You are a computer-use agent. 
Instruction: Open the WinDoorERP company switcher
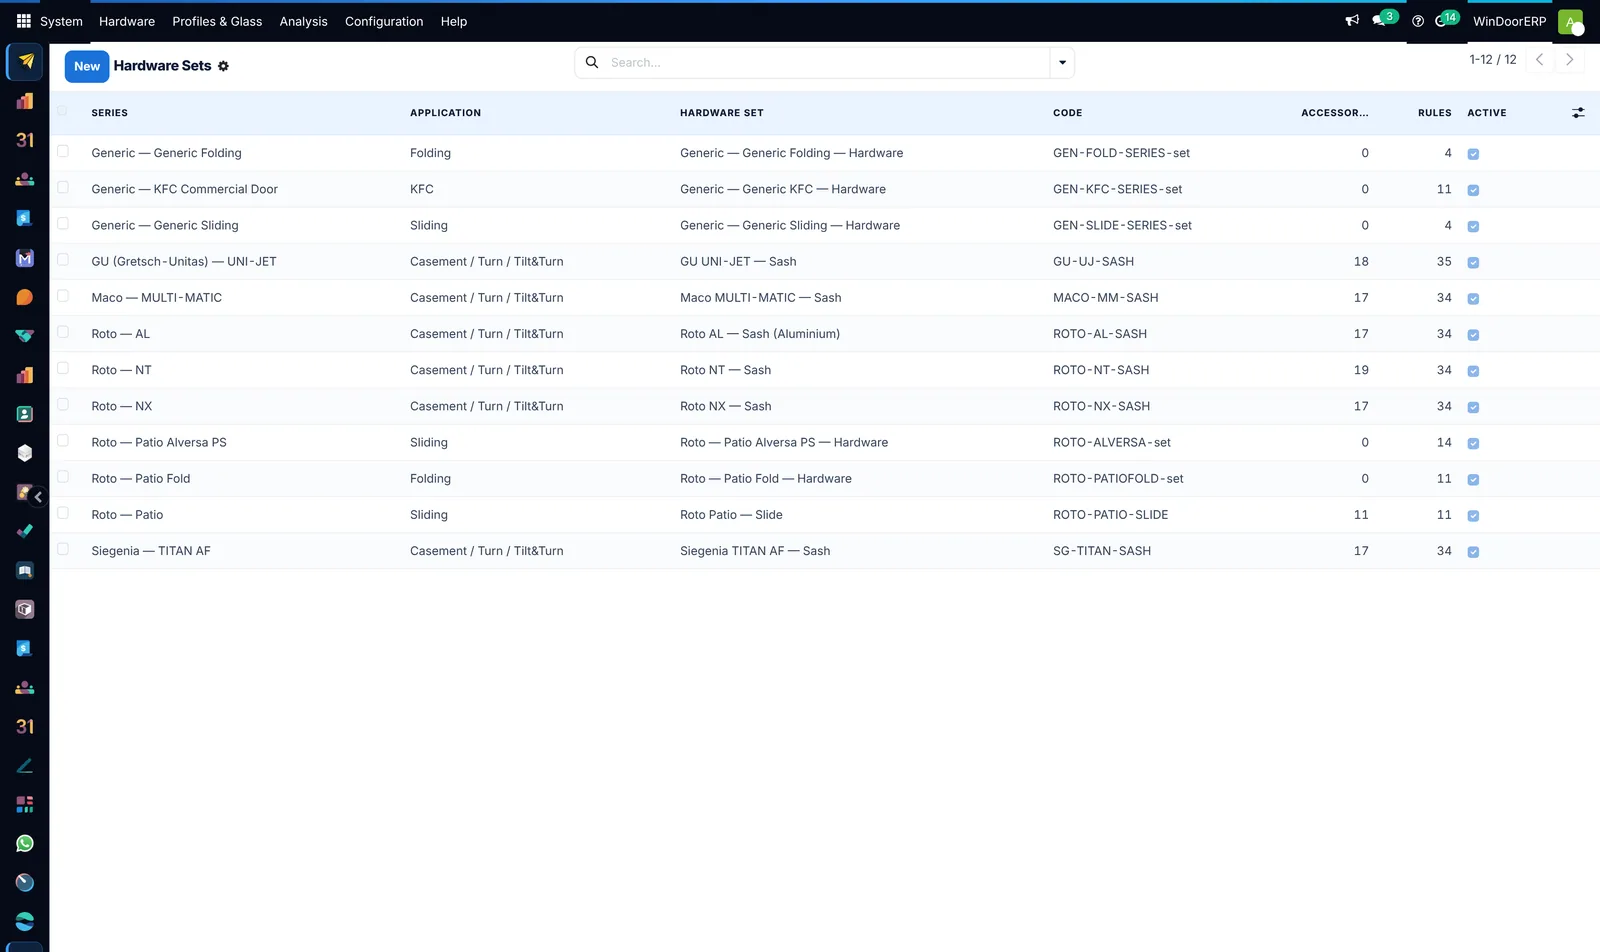pyautogui.click(x=1509, y=21)
